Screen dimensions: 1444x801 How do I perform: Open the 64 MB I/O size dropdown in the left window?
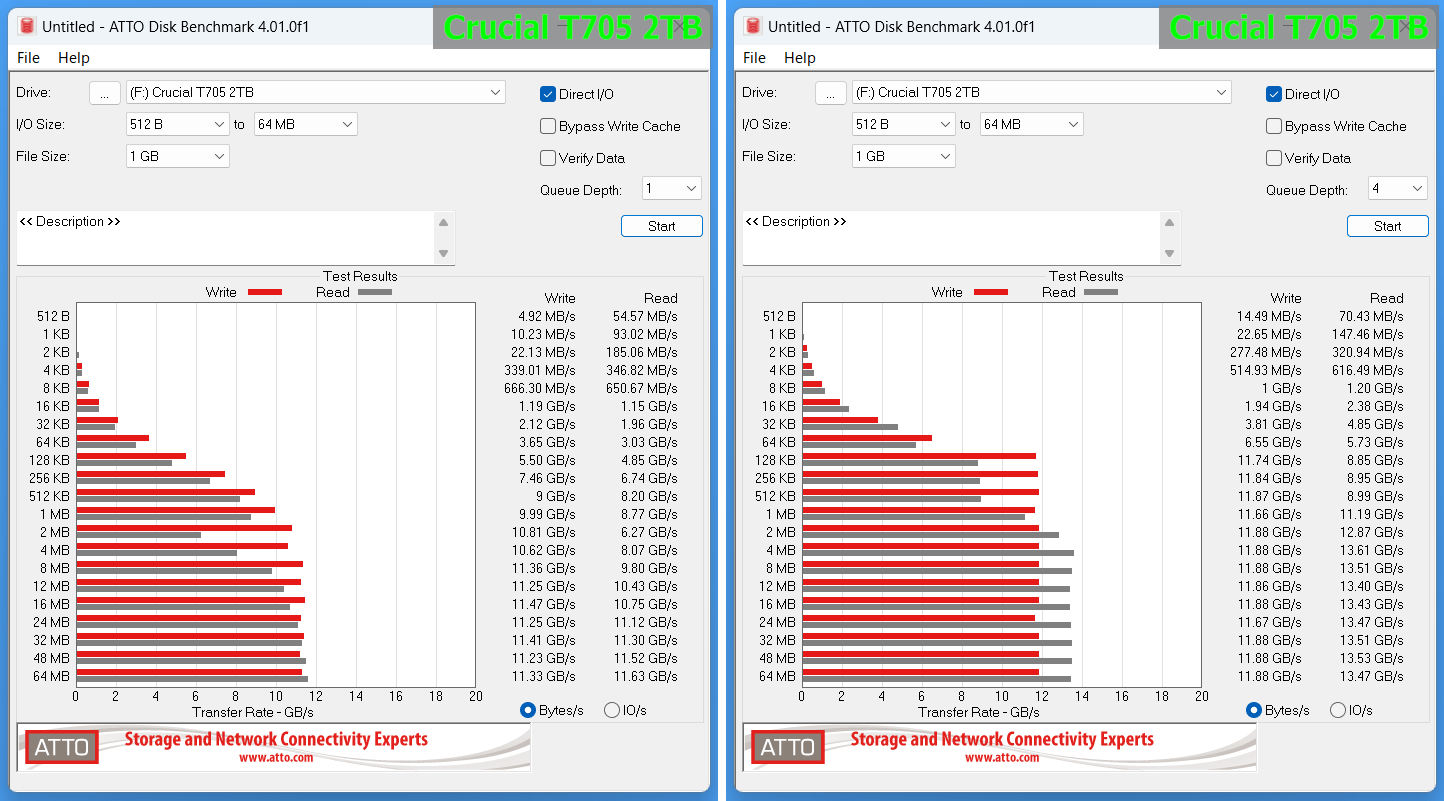coord(305,124)
